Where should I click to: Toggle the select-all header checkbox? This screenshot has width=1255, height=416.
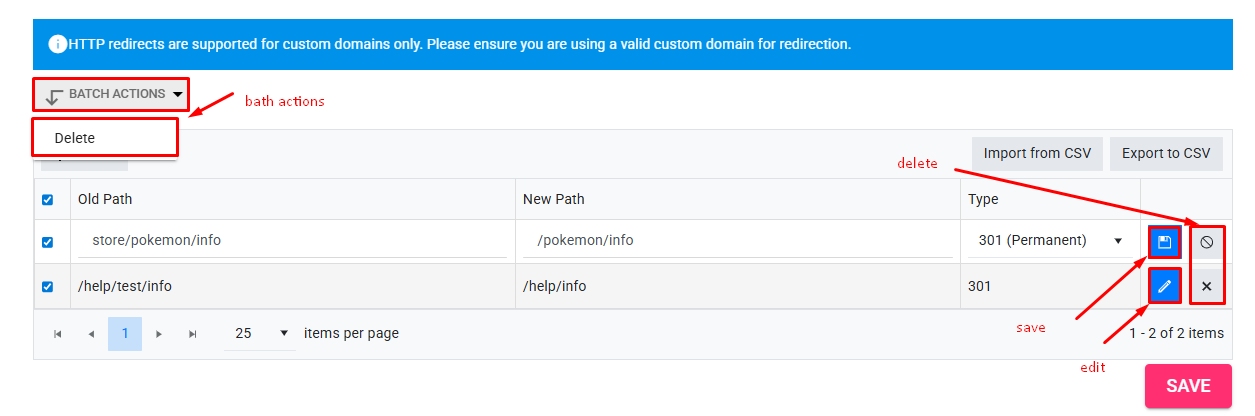point(47,200)
